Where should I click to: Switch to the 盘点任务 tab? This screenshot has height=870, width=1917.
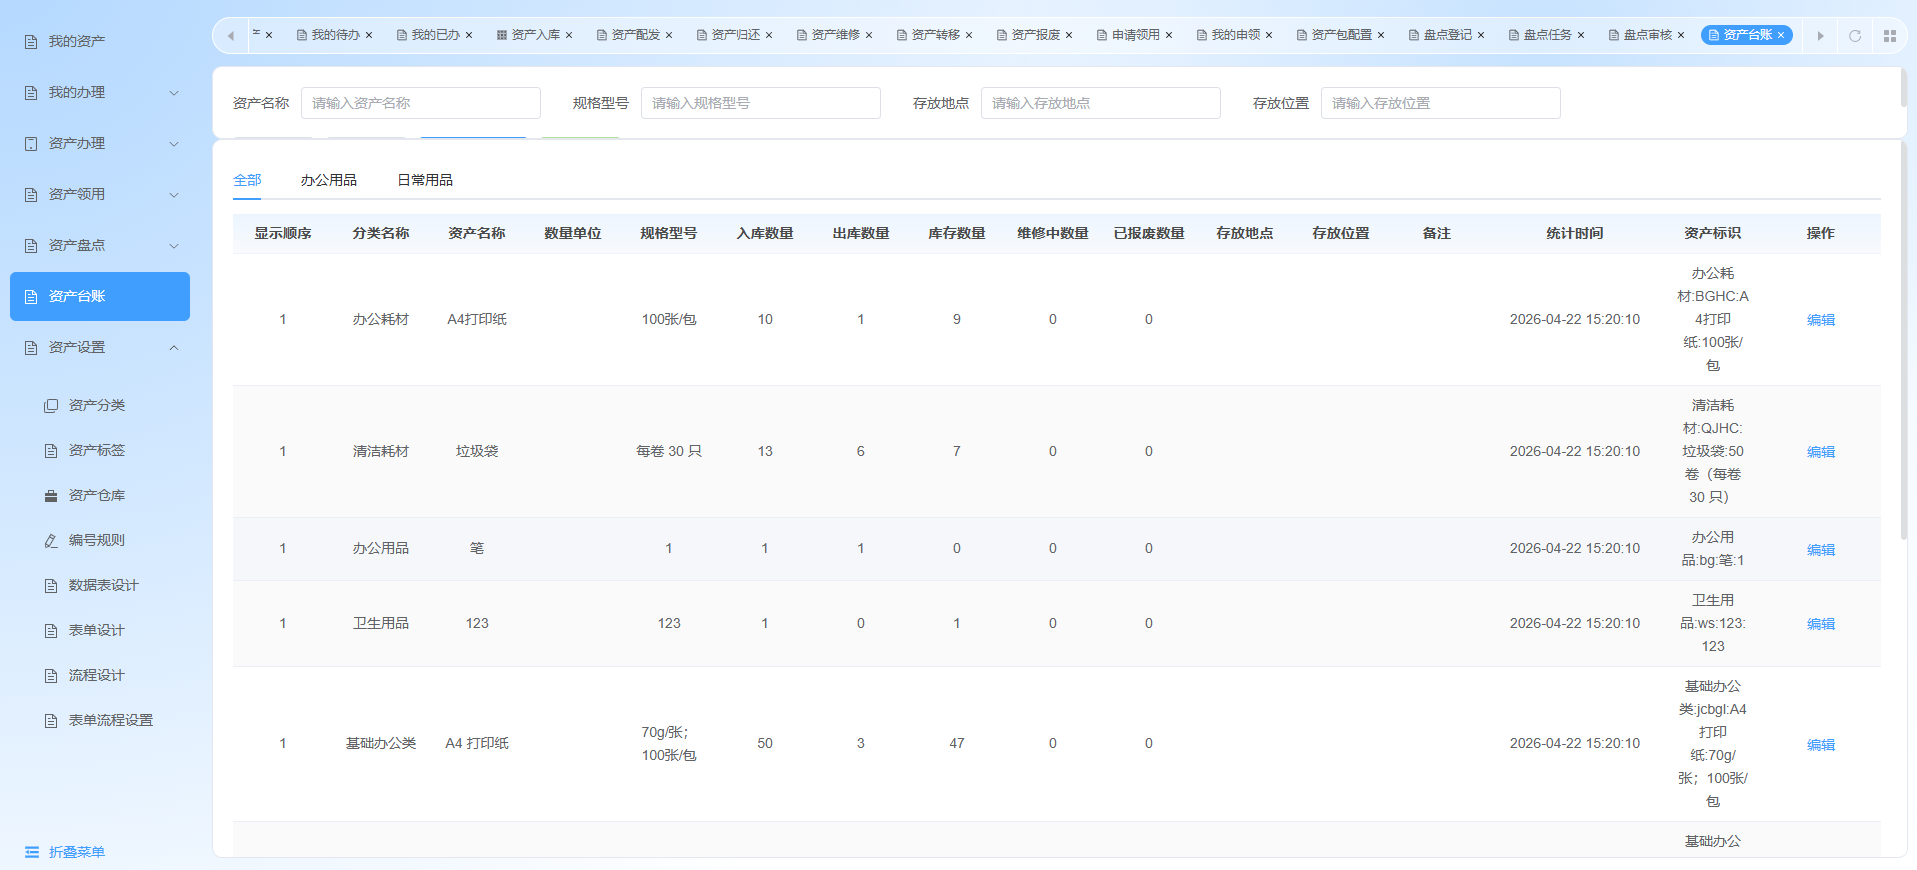pyautogui.click(x=1547, y=35)
